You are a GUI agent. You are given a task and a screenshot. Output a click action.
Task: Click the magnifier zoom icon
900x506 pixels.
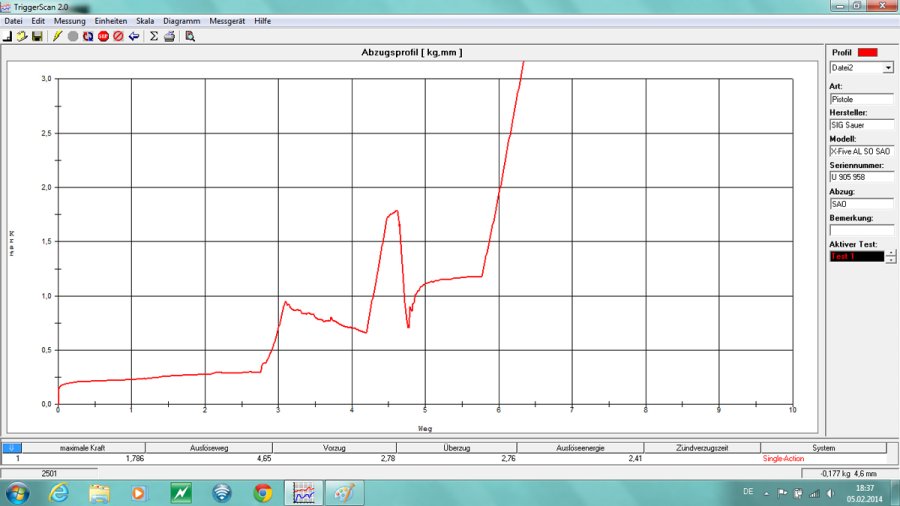[x=190, y=36]
